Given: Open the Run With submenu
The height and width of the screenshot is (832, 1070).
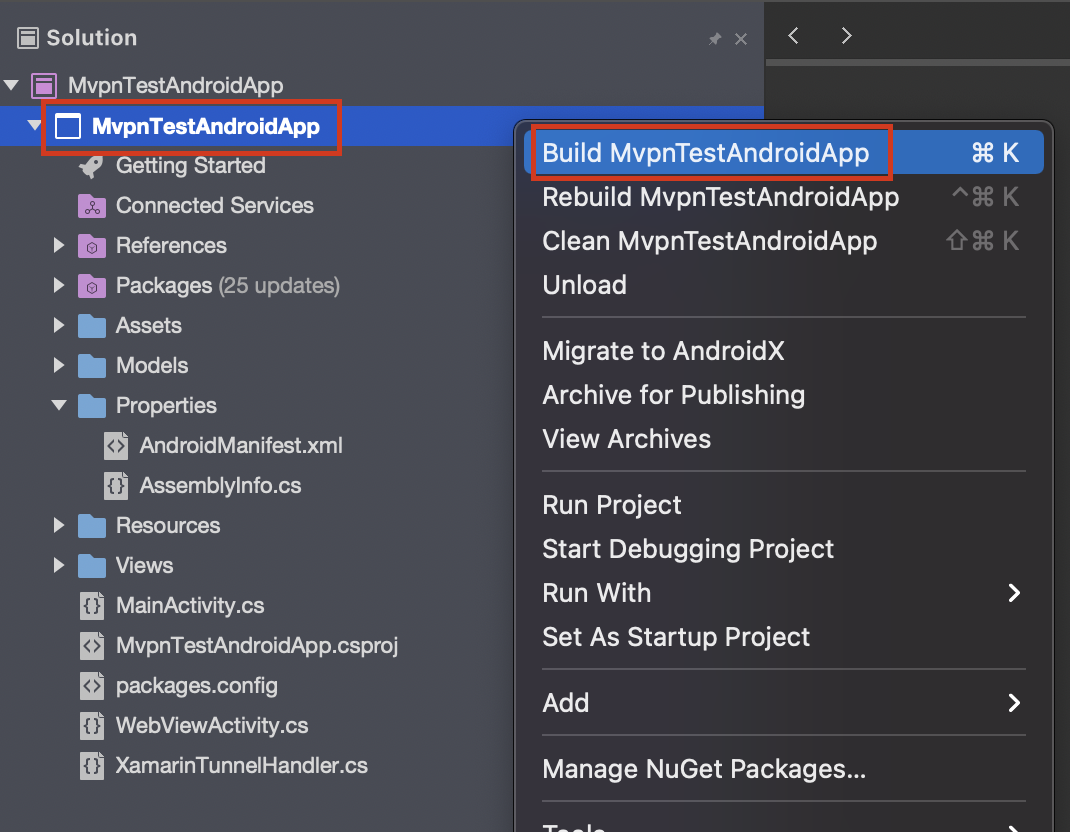Looking at the screenshot, I should point(783,593).
